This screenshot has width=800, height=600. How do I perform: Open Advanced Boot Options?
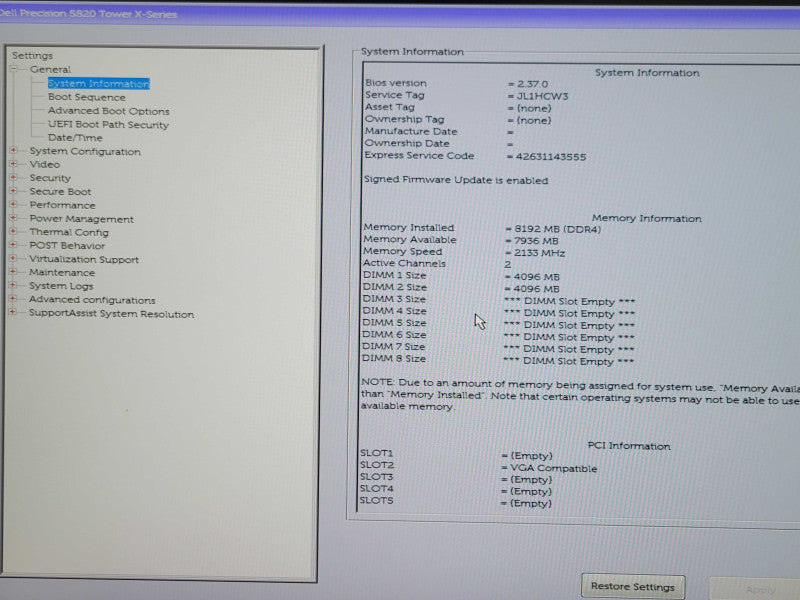coord(109,111)
